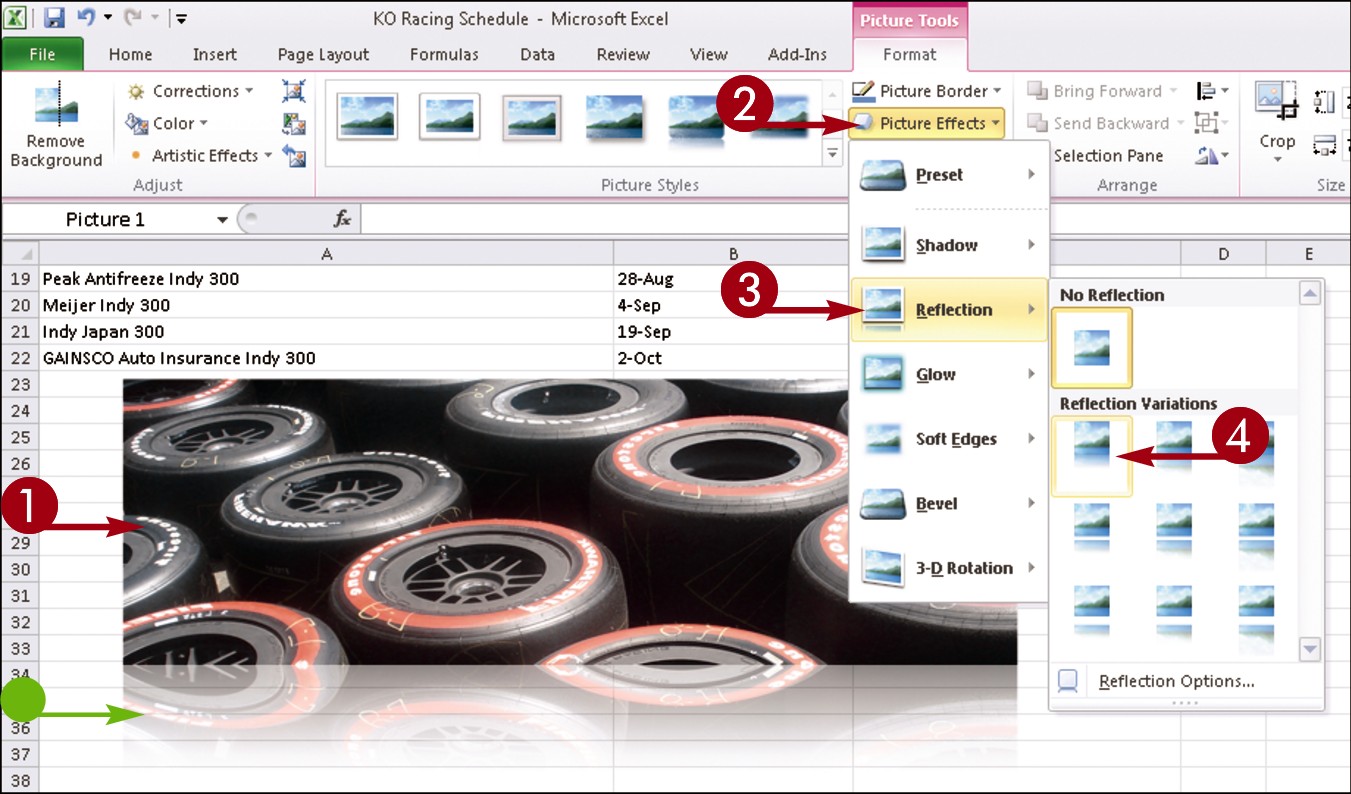Switch to the Insert tab
This screenshot has height=794, width=1351.
click(x=215, y=54)
